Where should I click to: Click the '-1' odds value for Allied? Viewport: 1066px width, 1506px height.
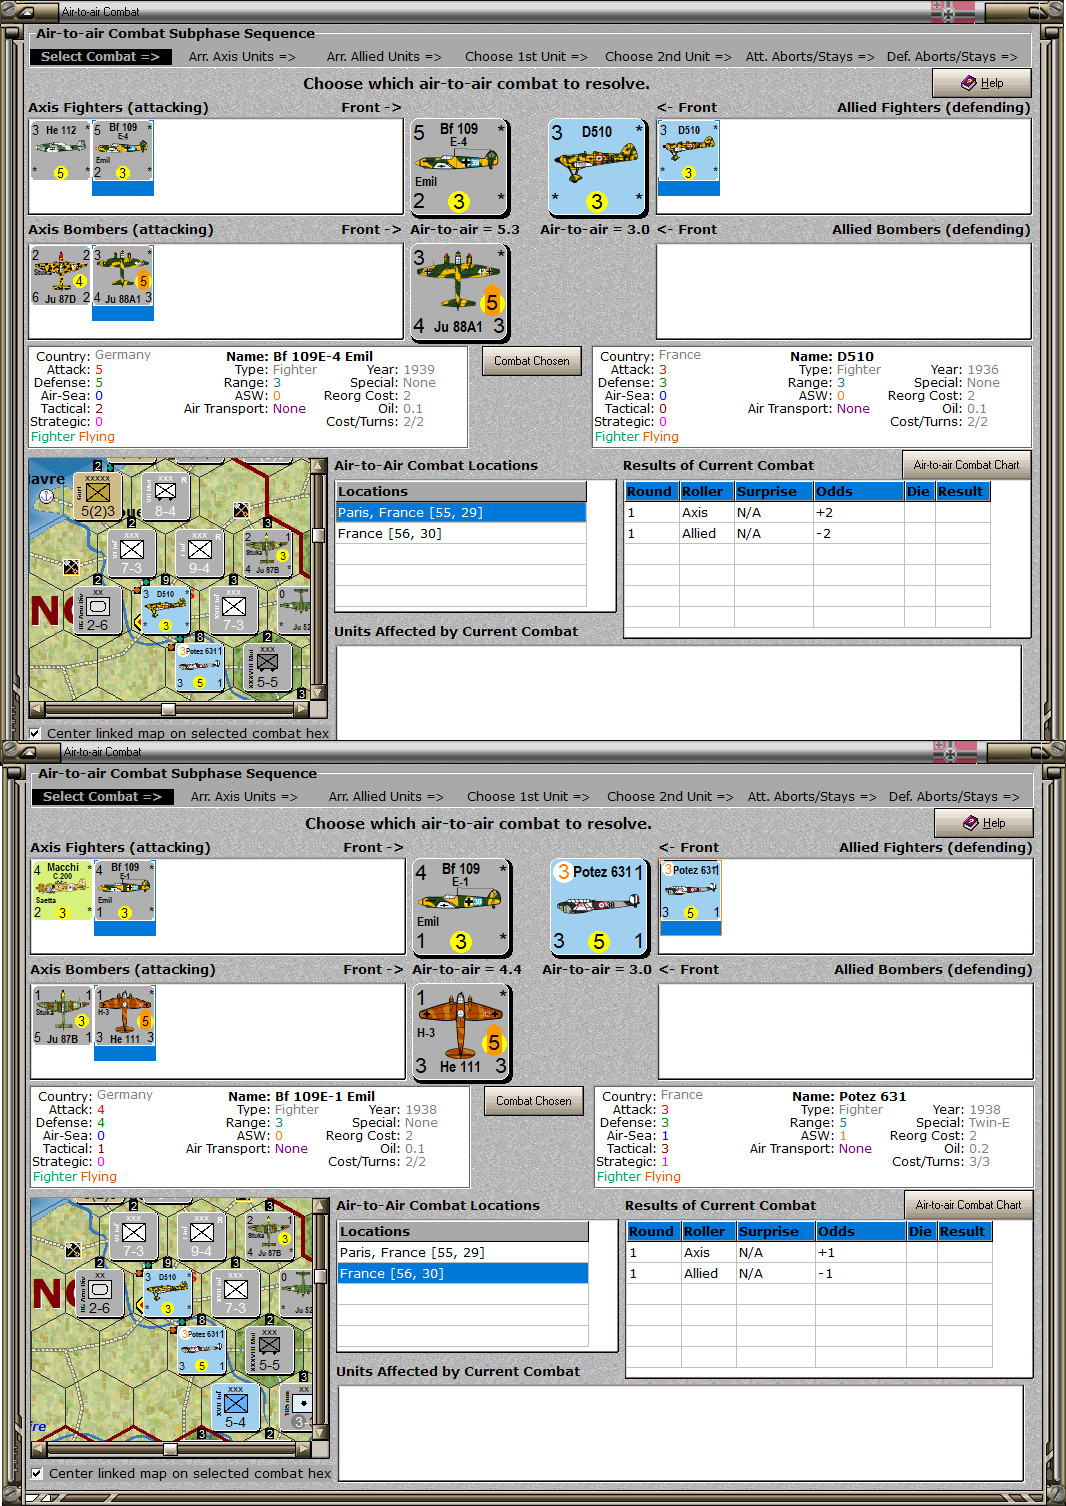point(826,1273)
